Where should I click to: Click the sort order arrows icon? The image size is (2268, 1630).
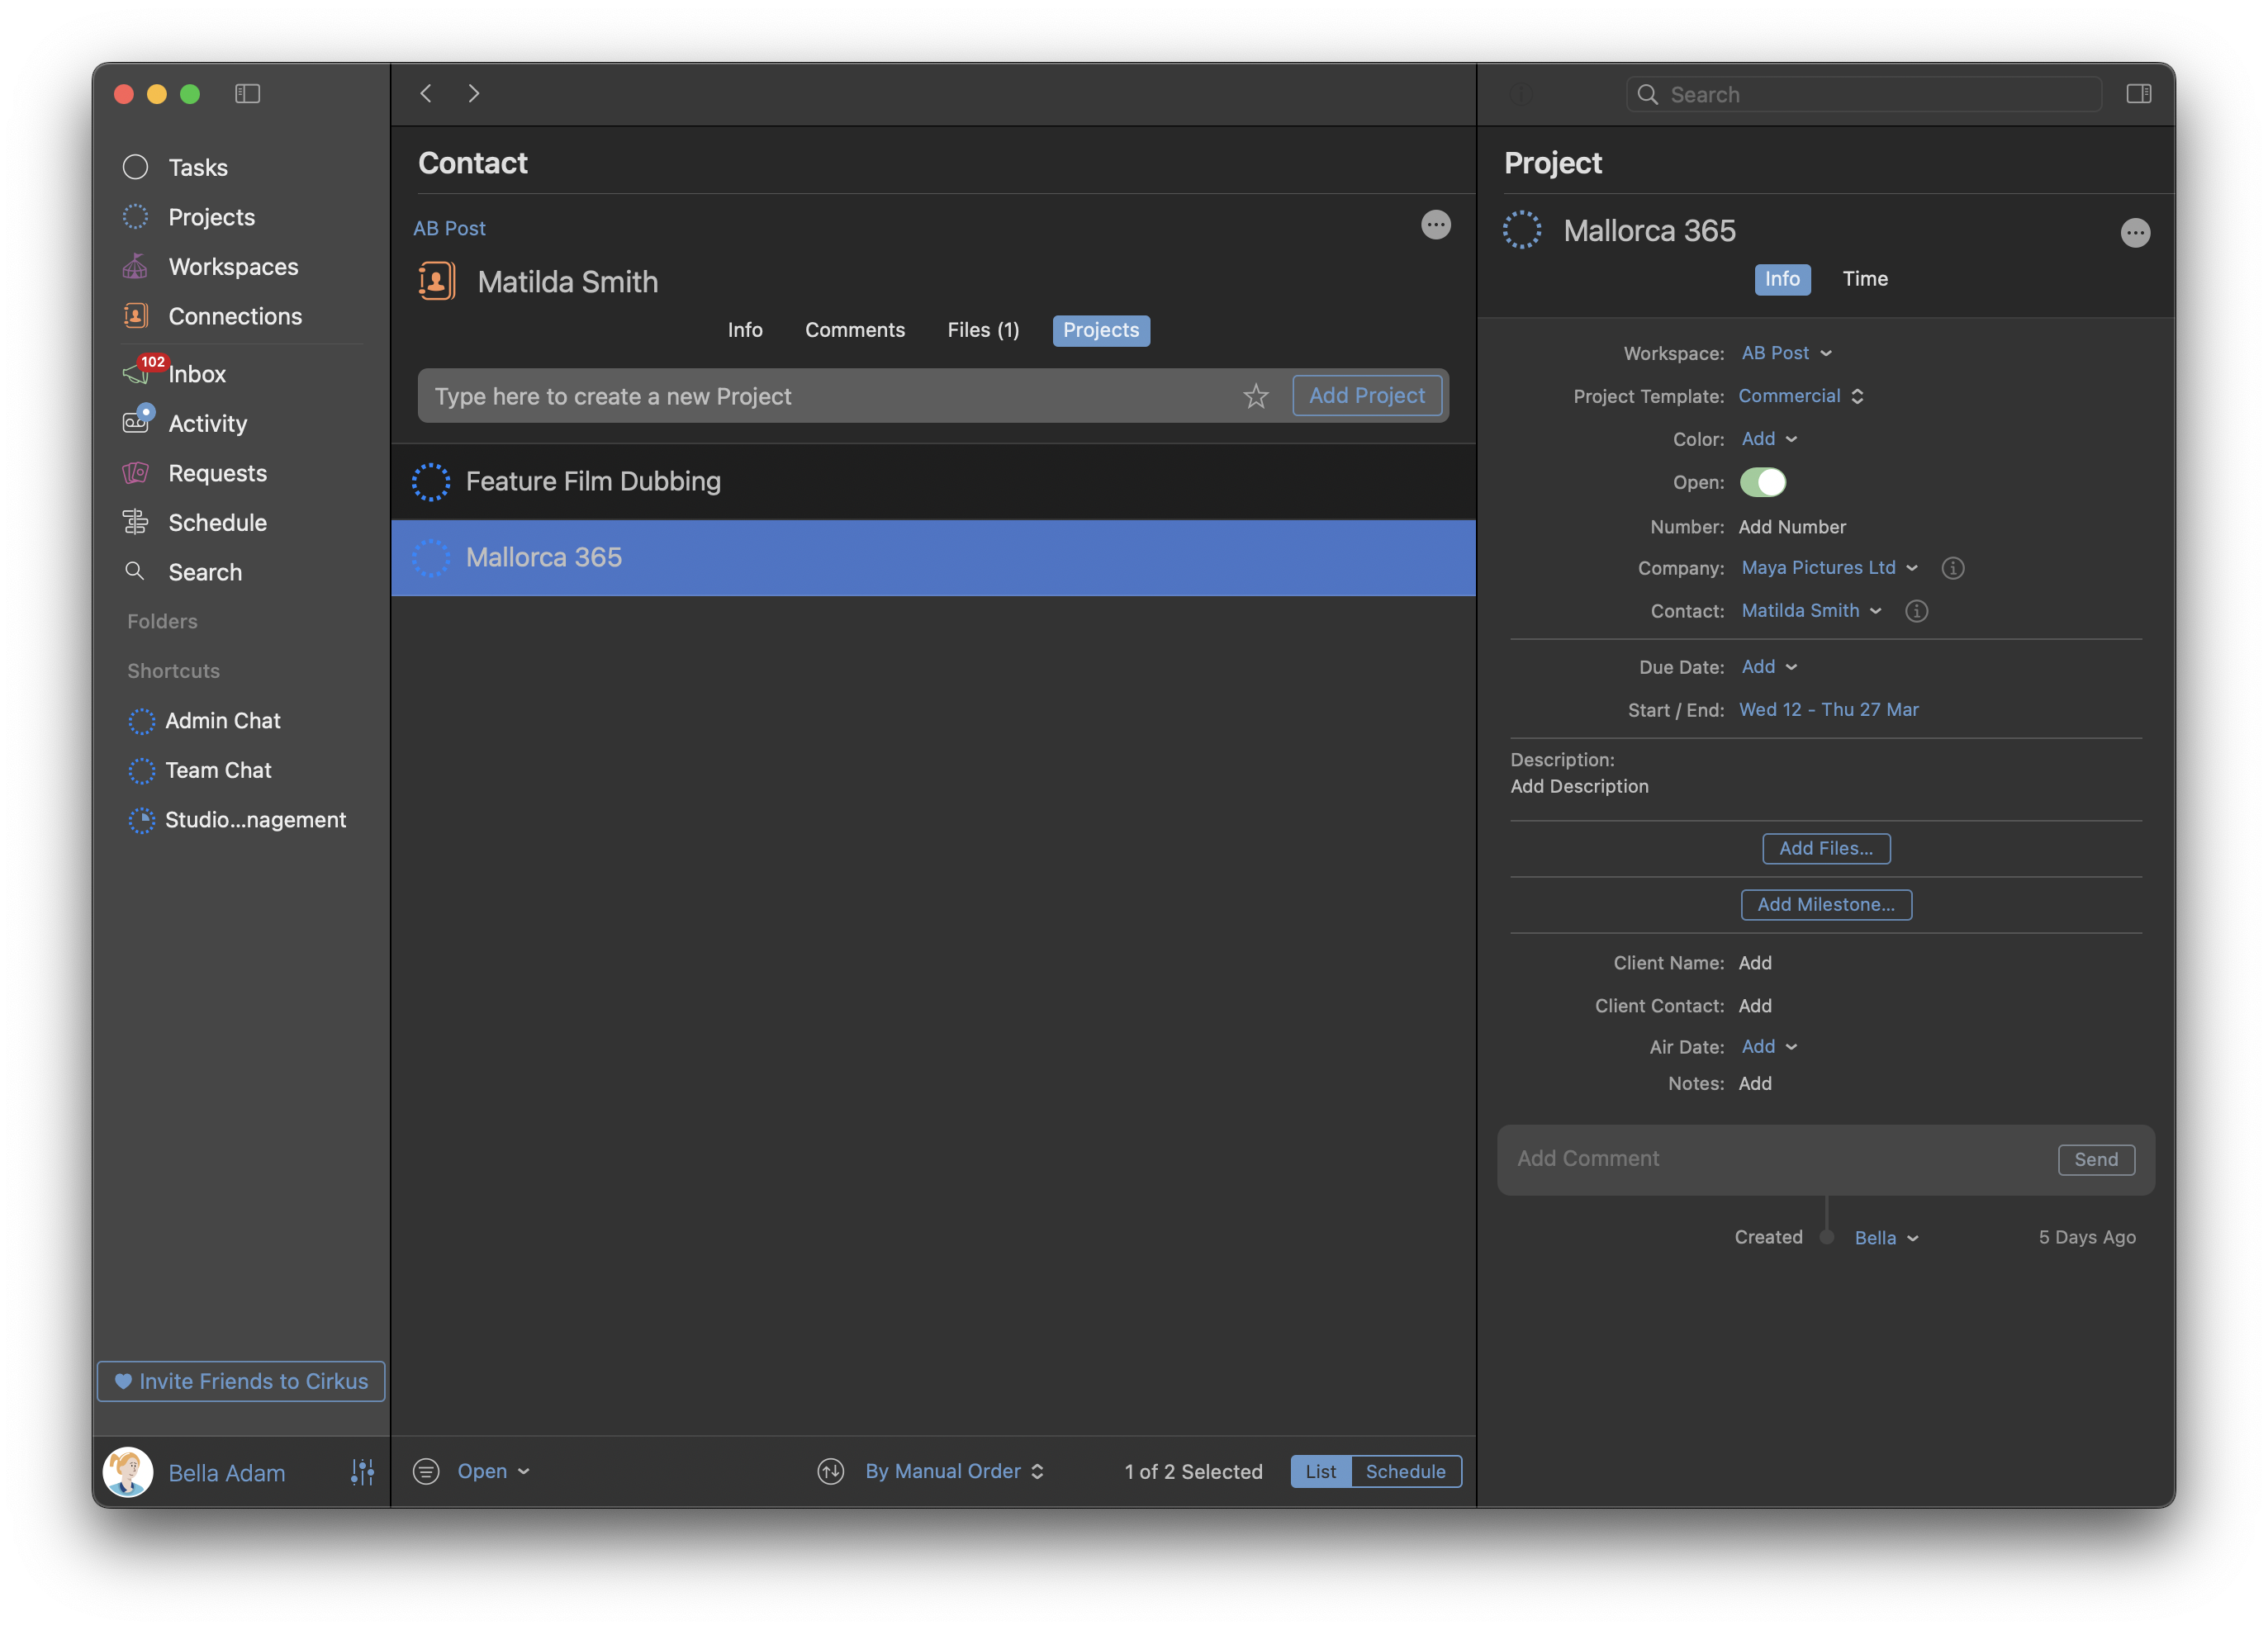(830, 1472)
